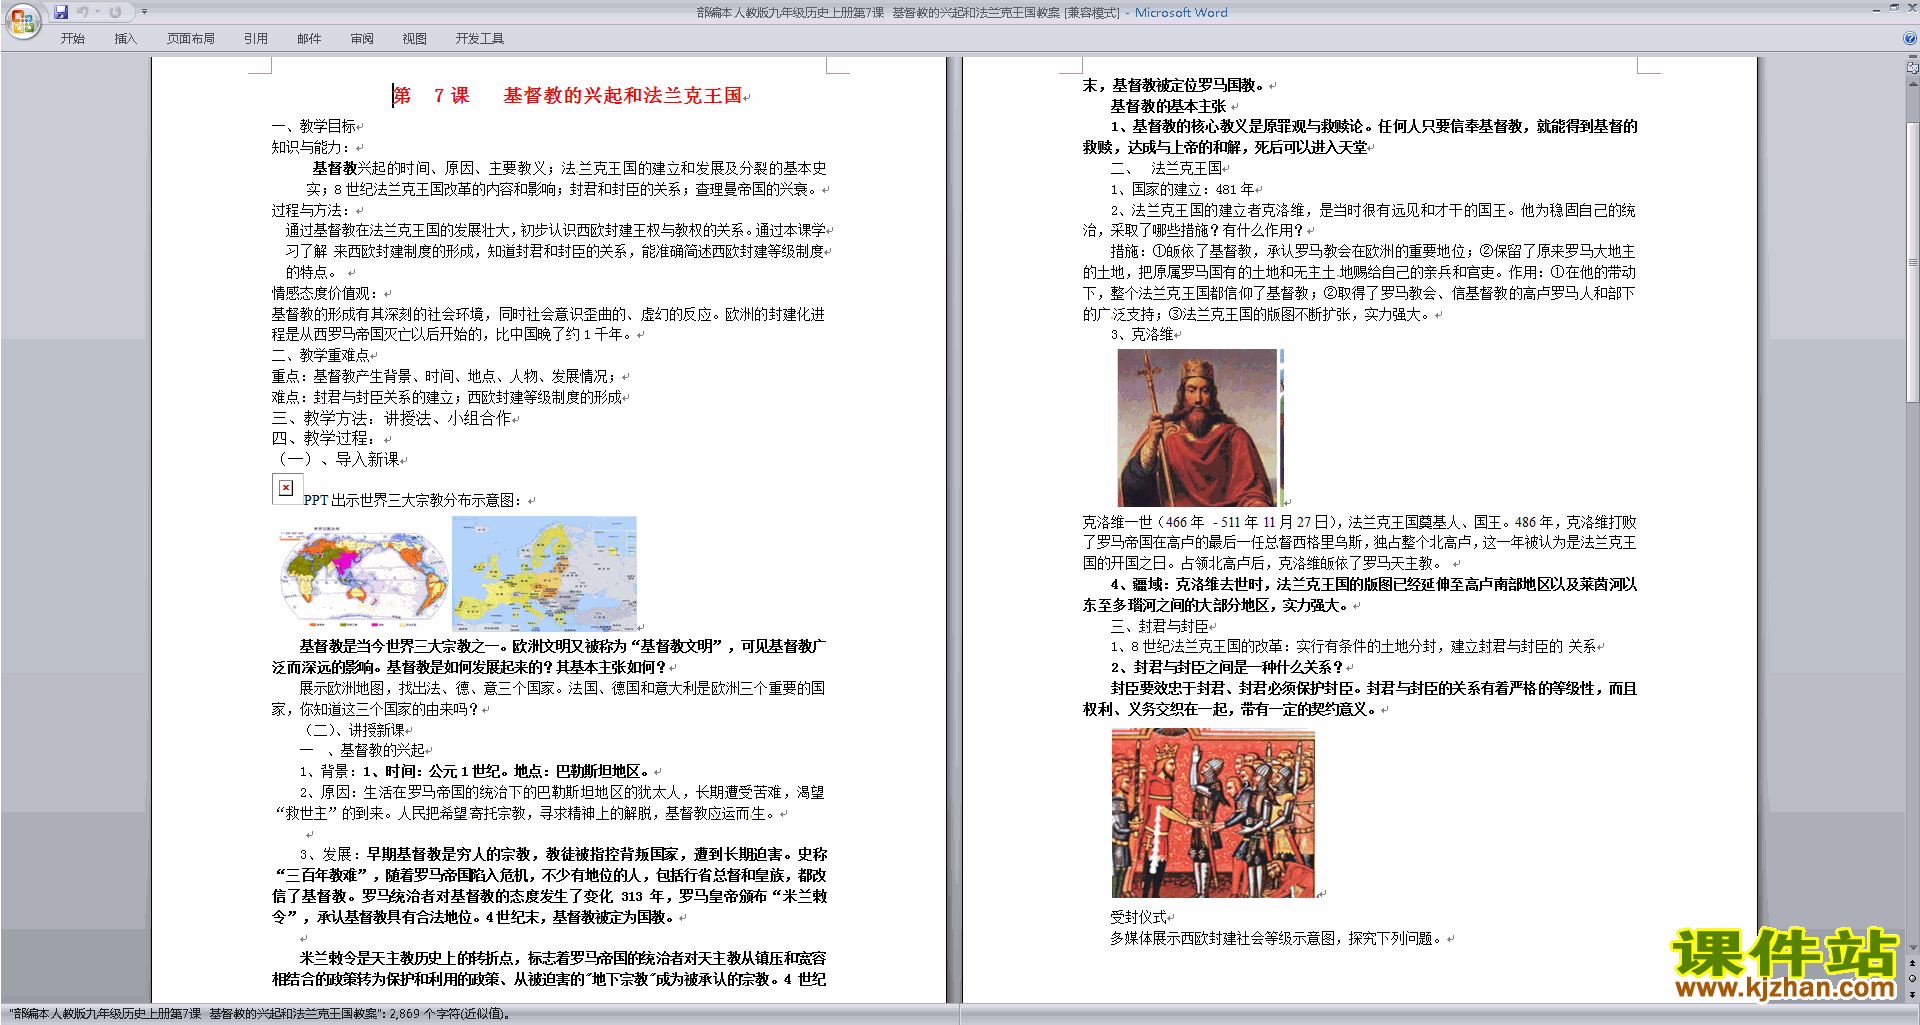Click the line 3、克洛维
Viewport: 1920px width, 1025px height.
[1142, 334]
